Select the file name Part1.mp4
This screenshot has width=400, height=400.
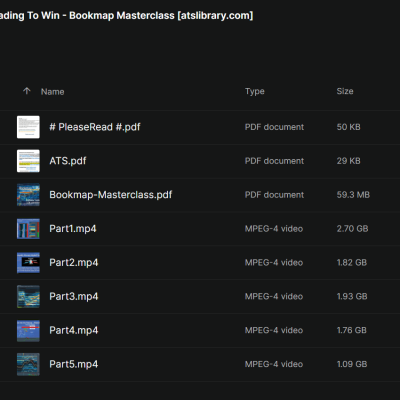pos(73,229)
